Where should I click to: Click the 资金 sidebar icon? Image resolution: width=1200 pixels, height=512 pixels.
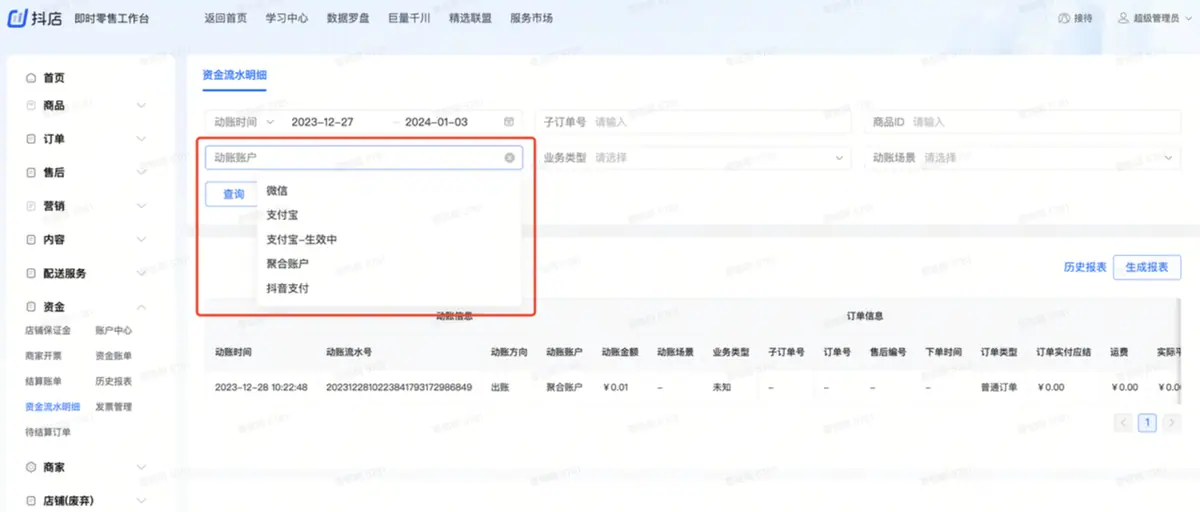tap(31, 307)
